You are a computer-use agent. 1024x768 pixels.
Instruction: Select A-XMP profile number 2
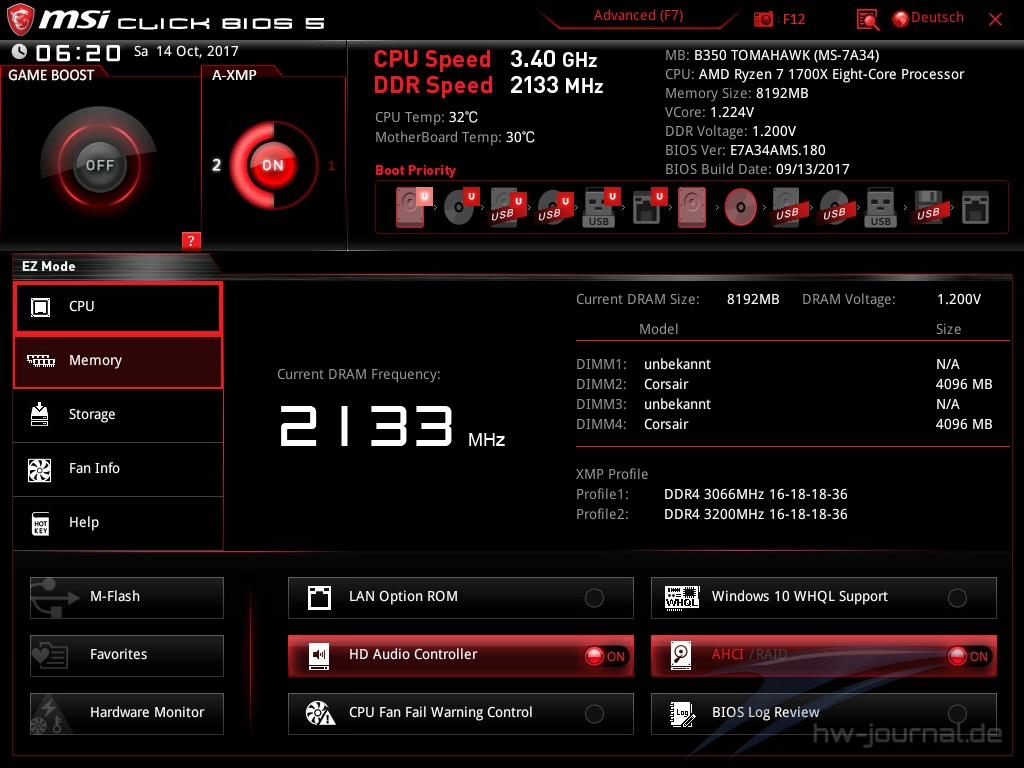[x=217, y=165]
